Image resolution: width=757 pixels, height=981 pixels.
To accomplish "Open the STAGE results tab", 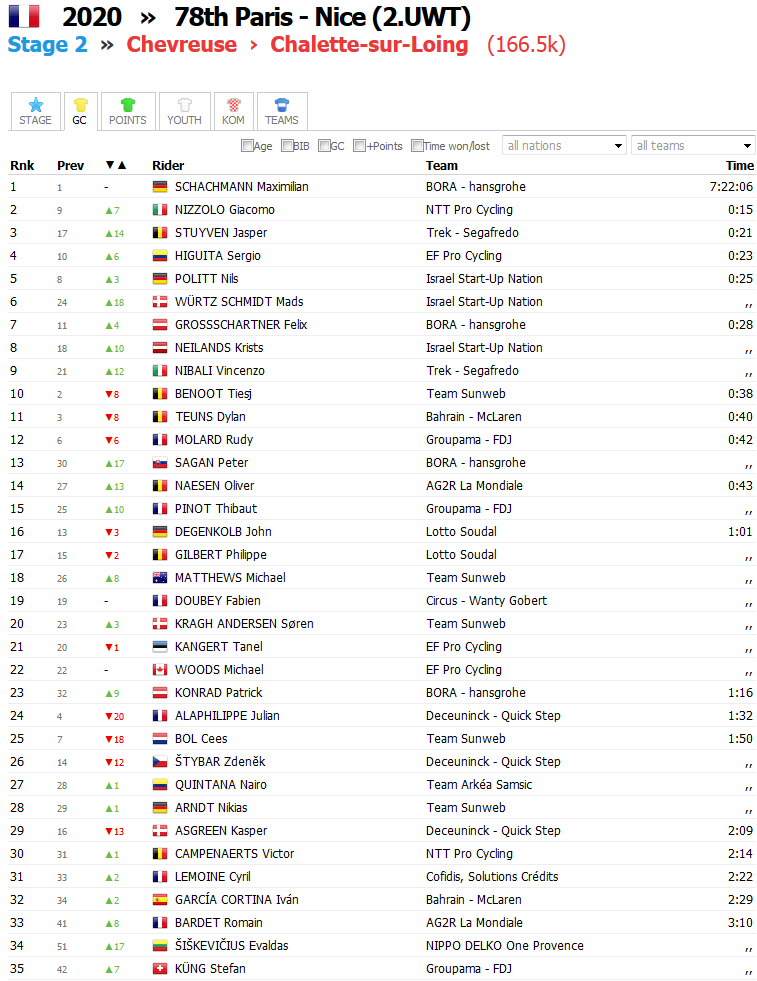I will pyautogui.click(x=35, y=111).
